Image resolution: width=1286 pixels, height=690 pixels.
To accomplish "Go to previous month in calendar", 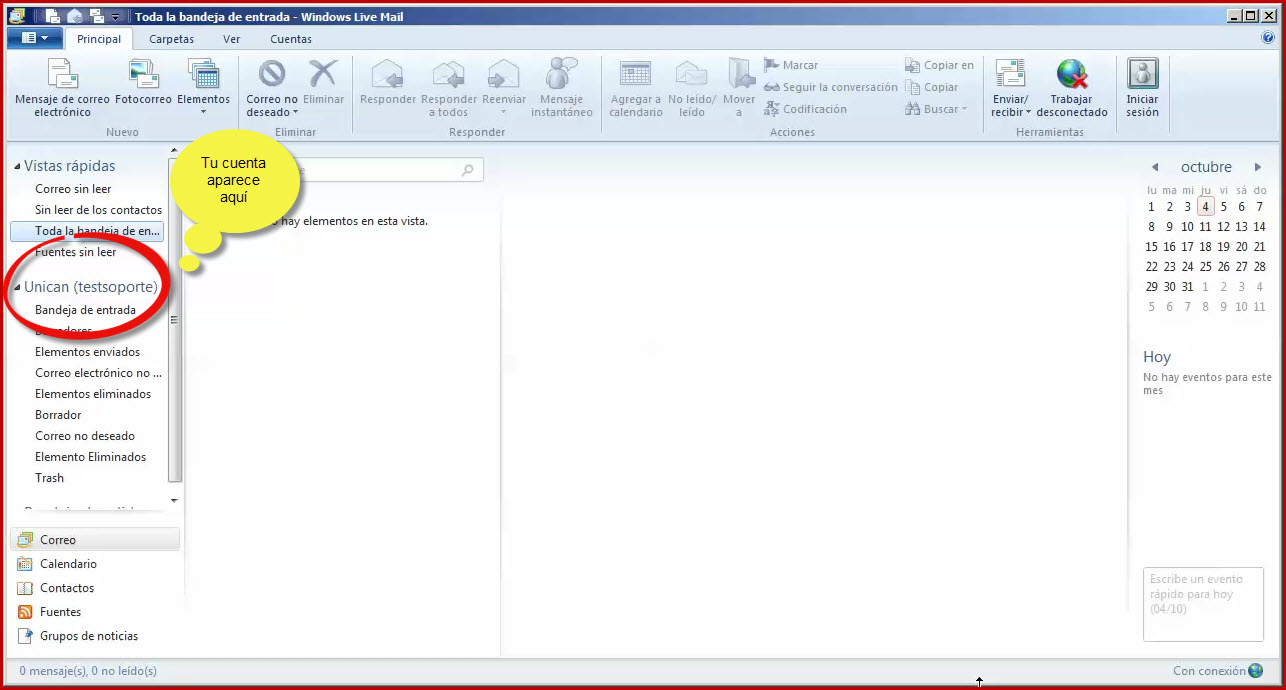I will pyautogui.click(x=1155, y=167).
